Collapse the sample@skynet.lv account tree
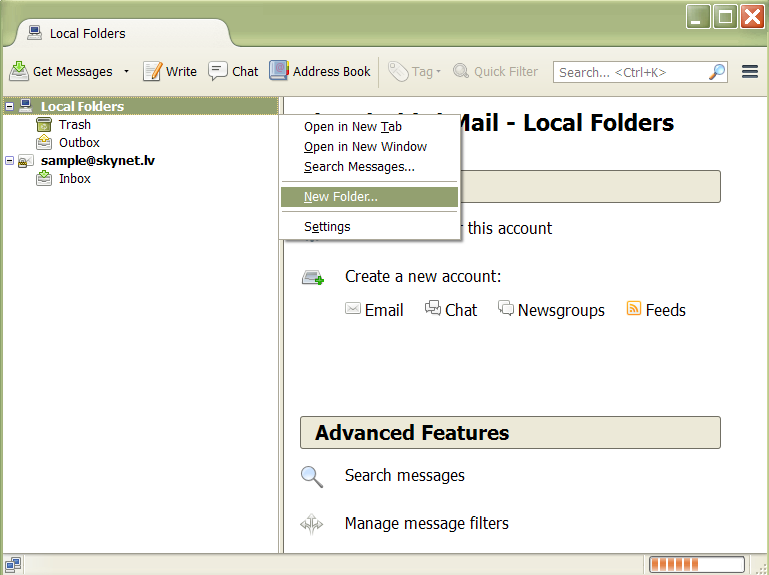769x575 pixels. click(9, 161)
